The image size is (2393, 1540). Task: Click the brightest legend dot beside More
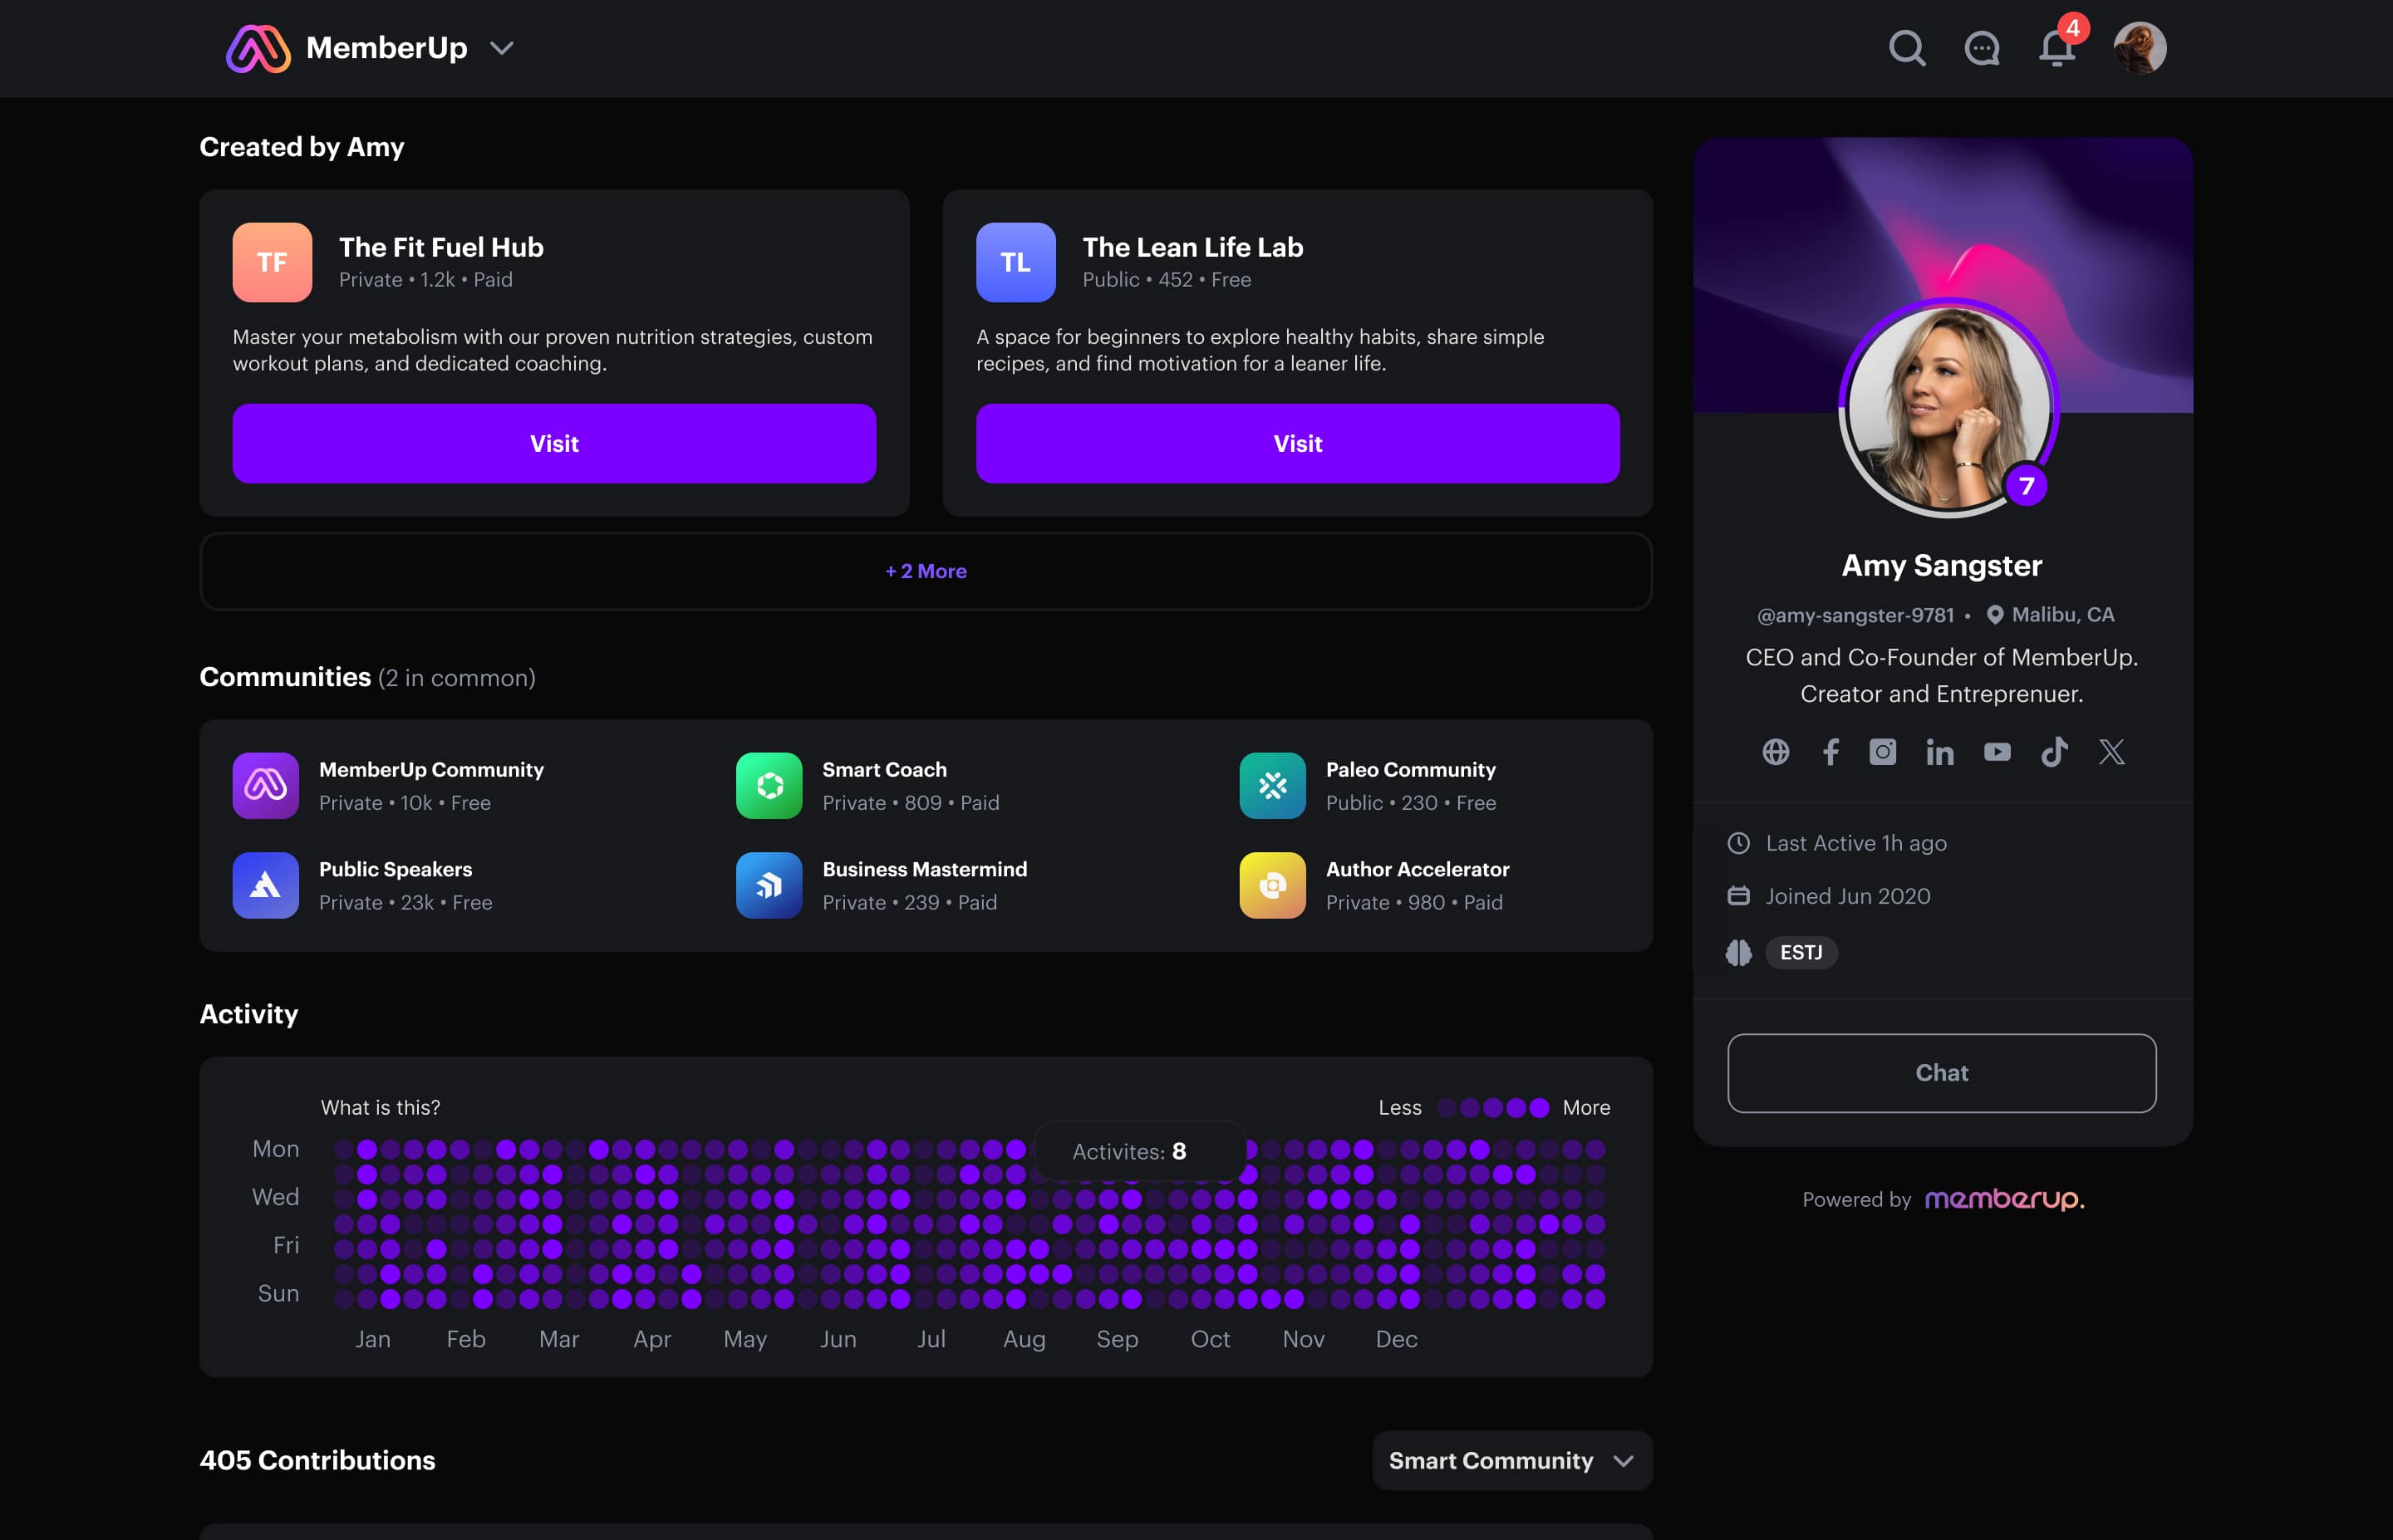tap(1539, 1108)
